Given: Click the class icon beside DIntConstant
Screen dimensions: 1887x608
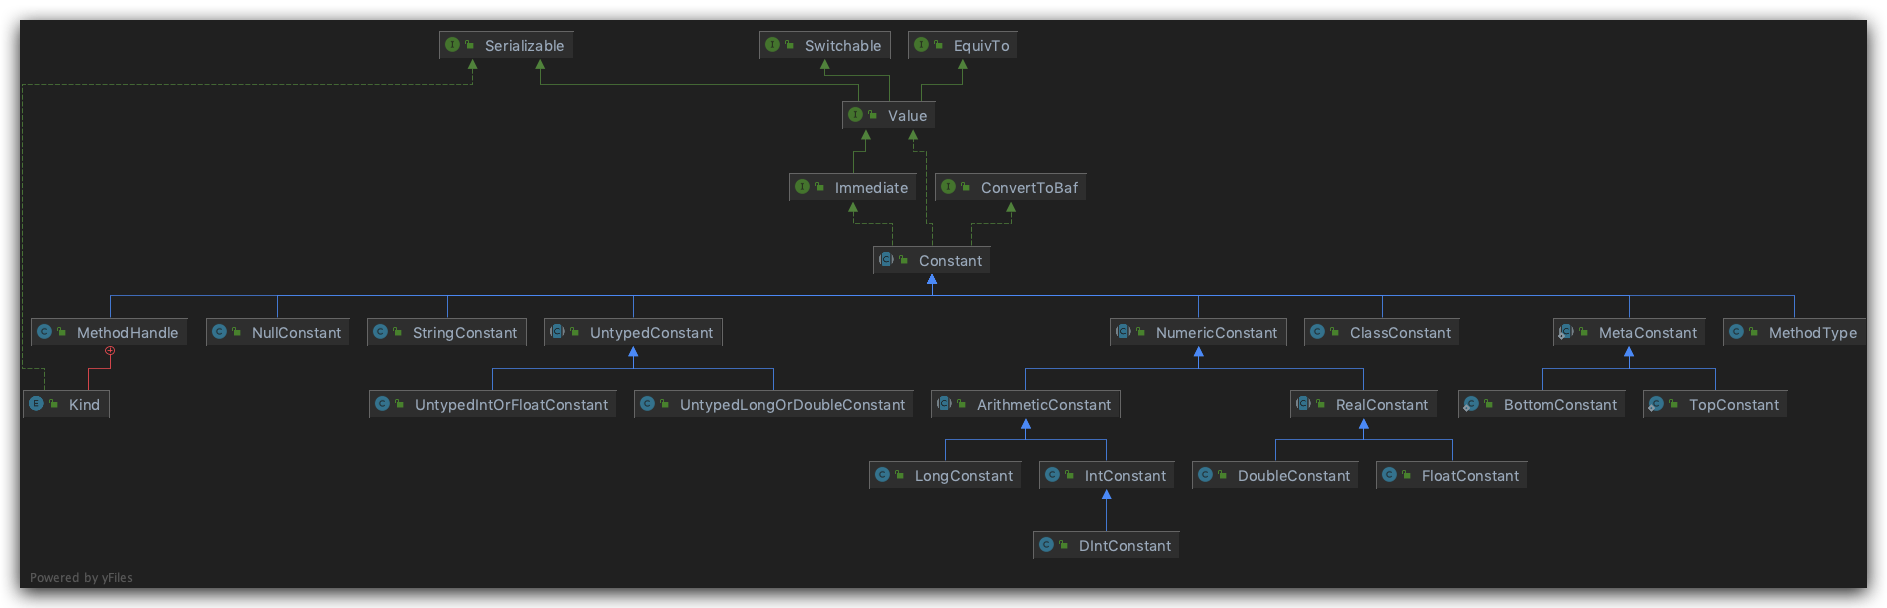Looking at the screenshot, I should [1046, 545].
